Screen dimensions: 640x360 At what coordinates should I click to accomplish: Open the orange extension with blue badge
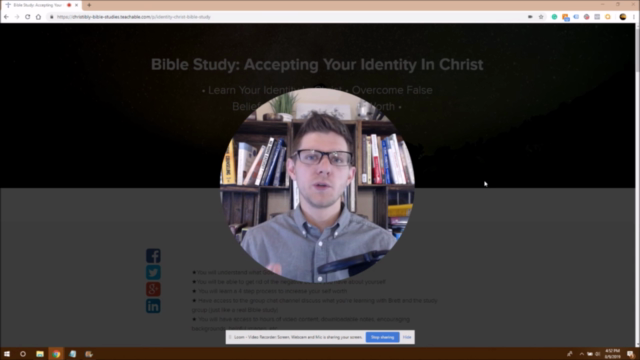pos(565,17)
